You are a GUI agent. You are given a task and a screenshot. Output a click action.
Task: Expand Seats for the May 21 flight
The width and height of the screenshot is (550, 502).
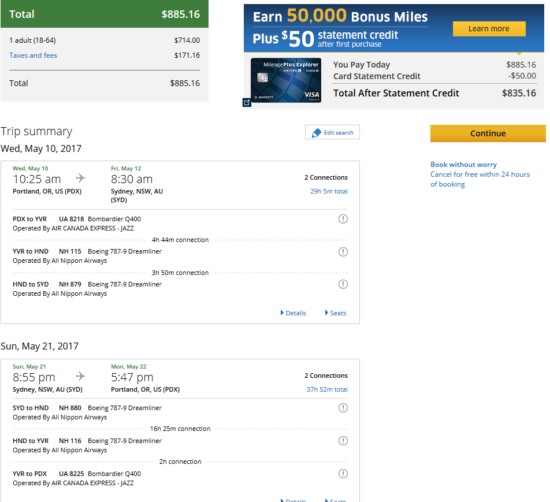coord(335,500)
